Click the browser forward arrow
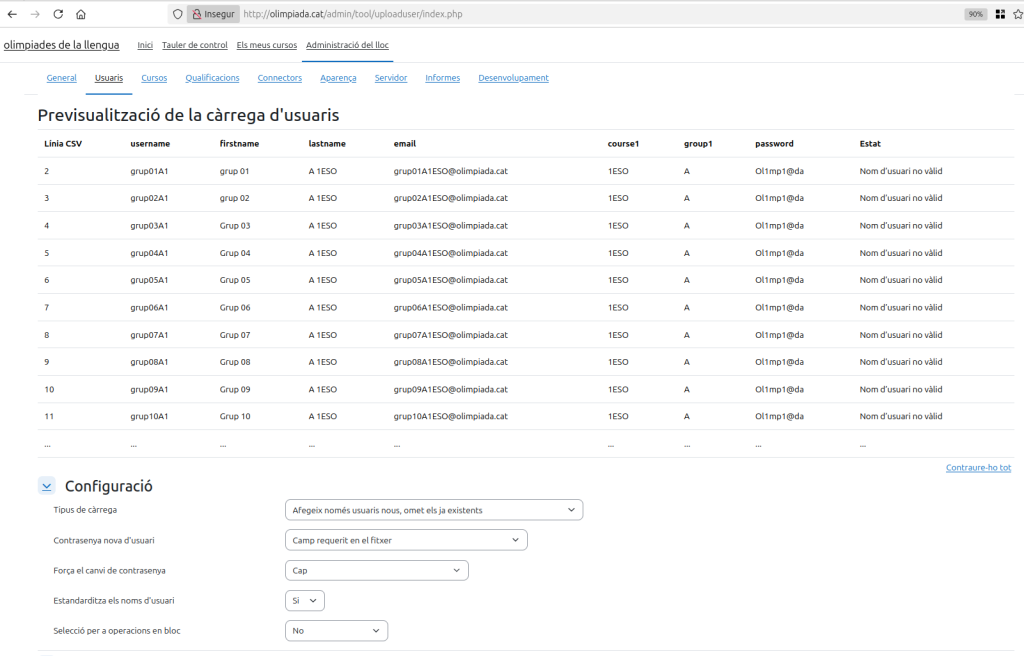The height and width of the screenshot is (656, 1024). pyautogui.click(x=35, y=14)
